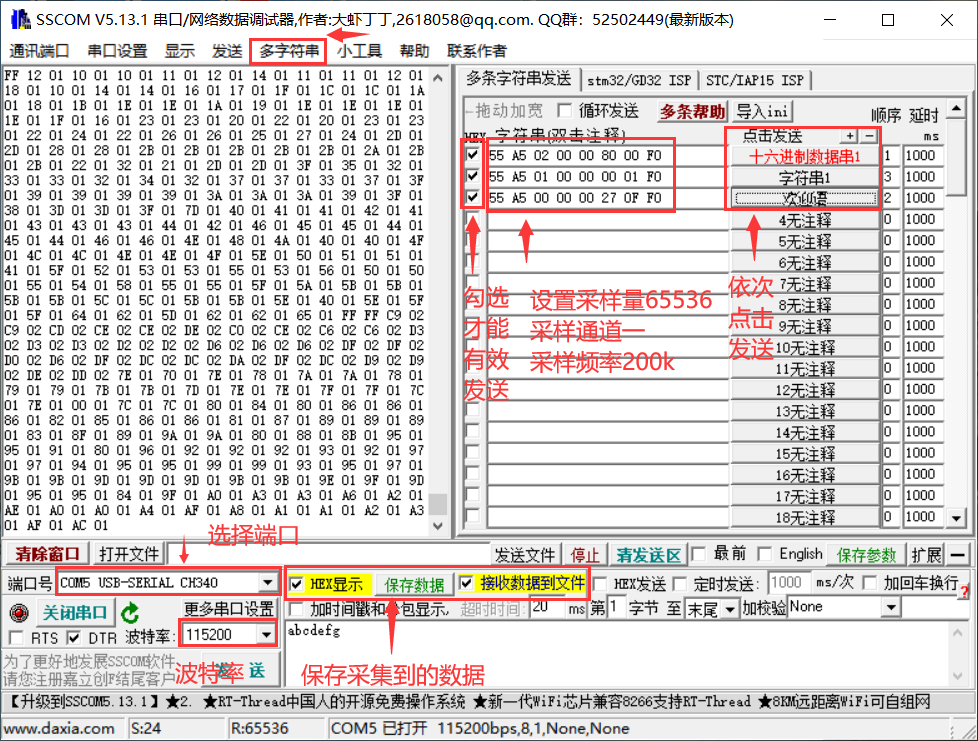978x741 pixels.
Task: Toggle the DTR checkbox
Action: tap(73, 637)
